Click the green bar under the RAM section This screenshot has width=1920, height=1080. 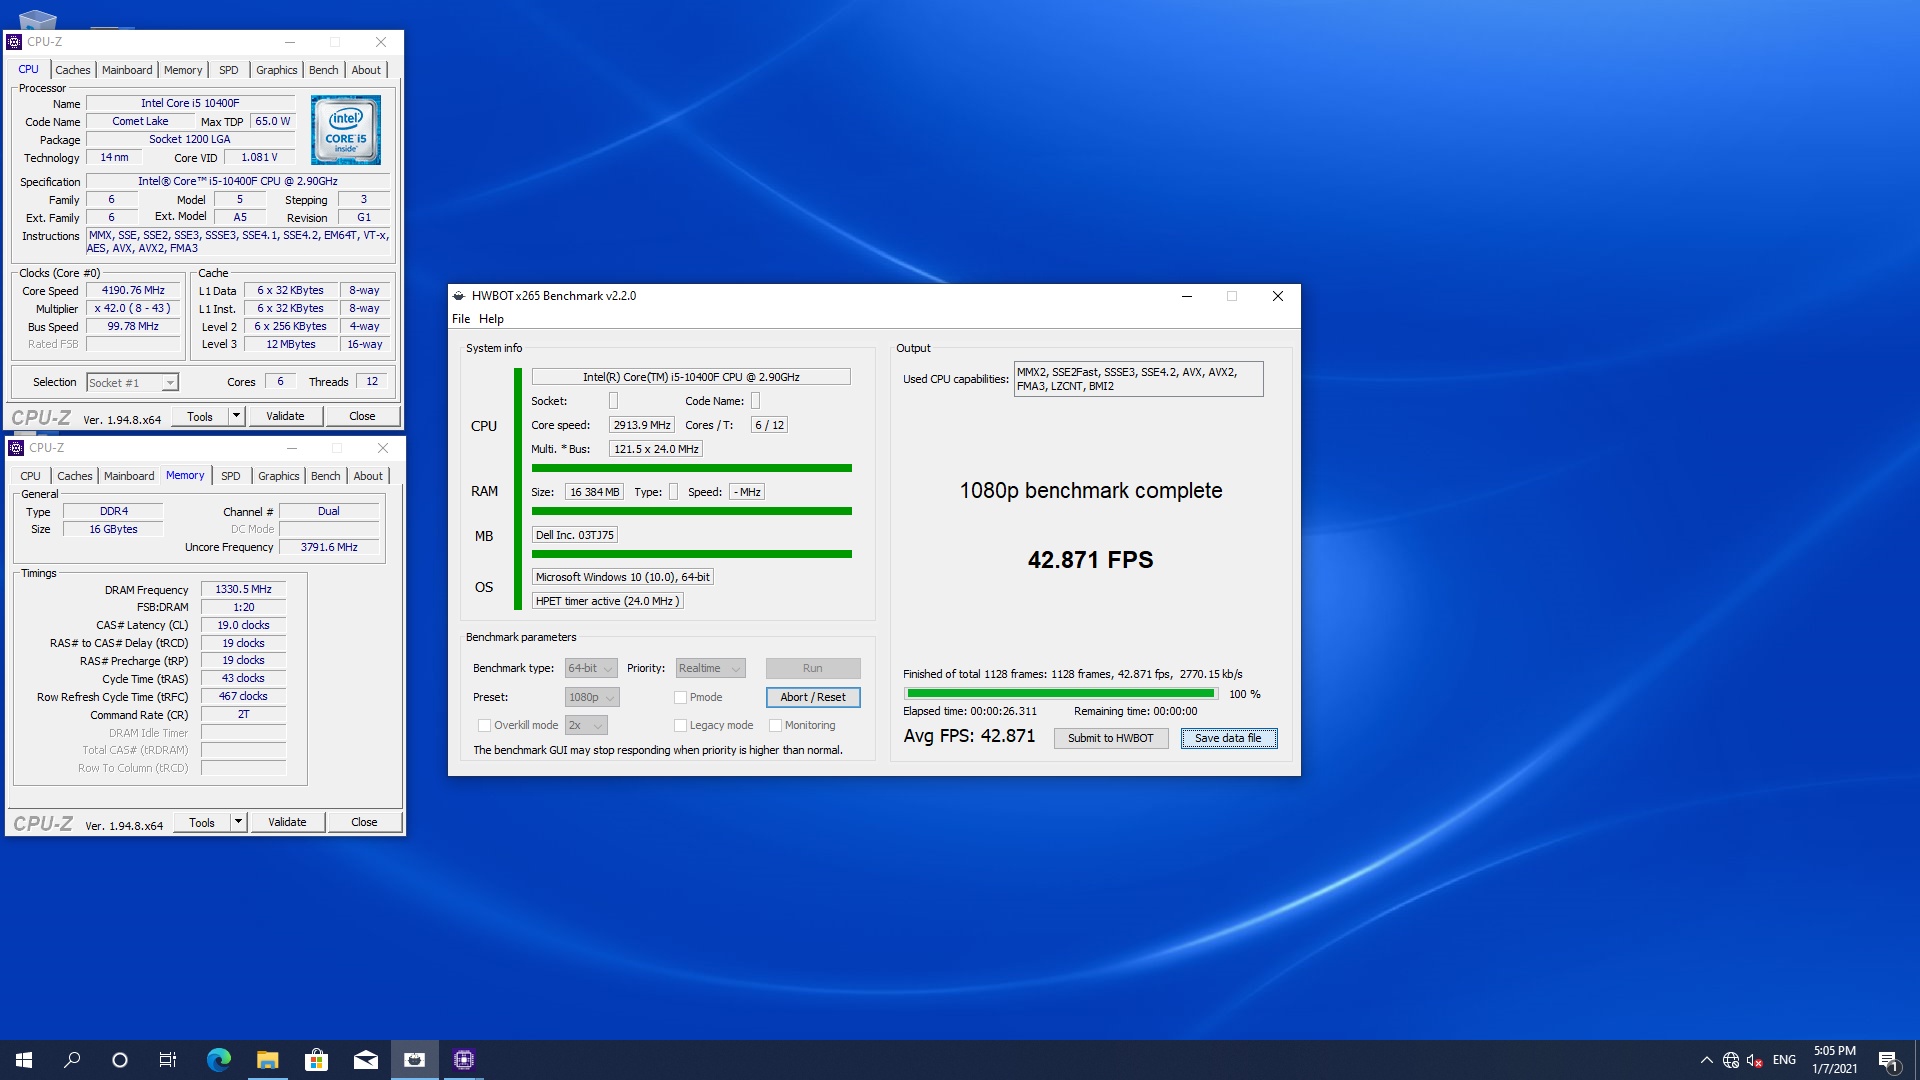coord(692,511)
